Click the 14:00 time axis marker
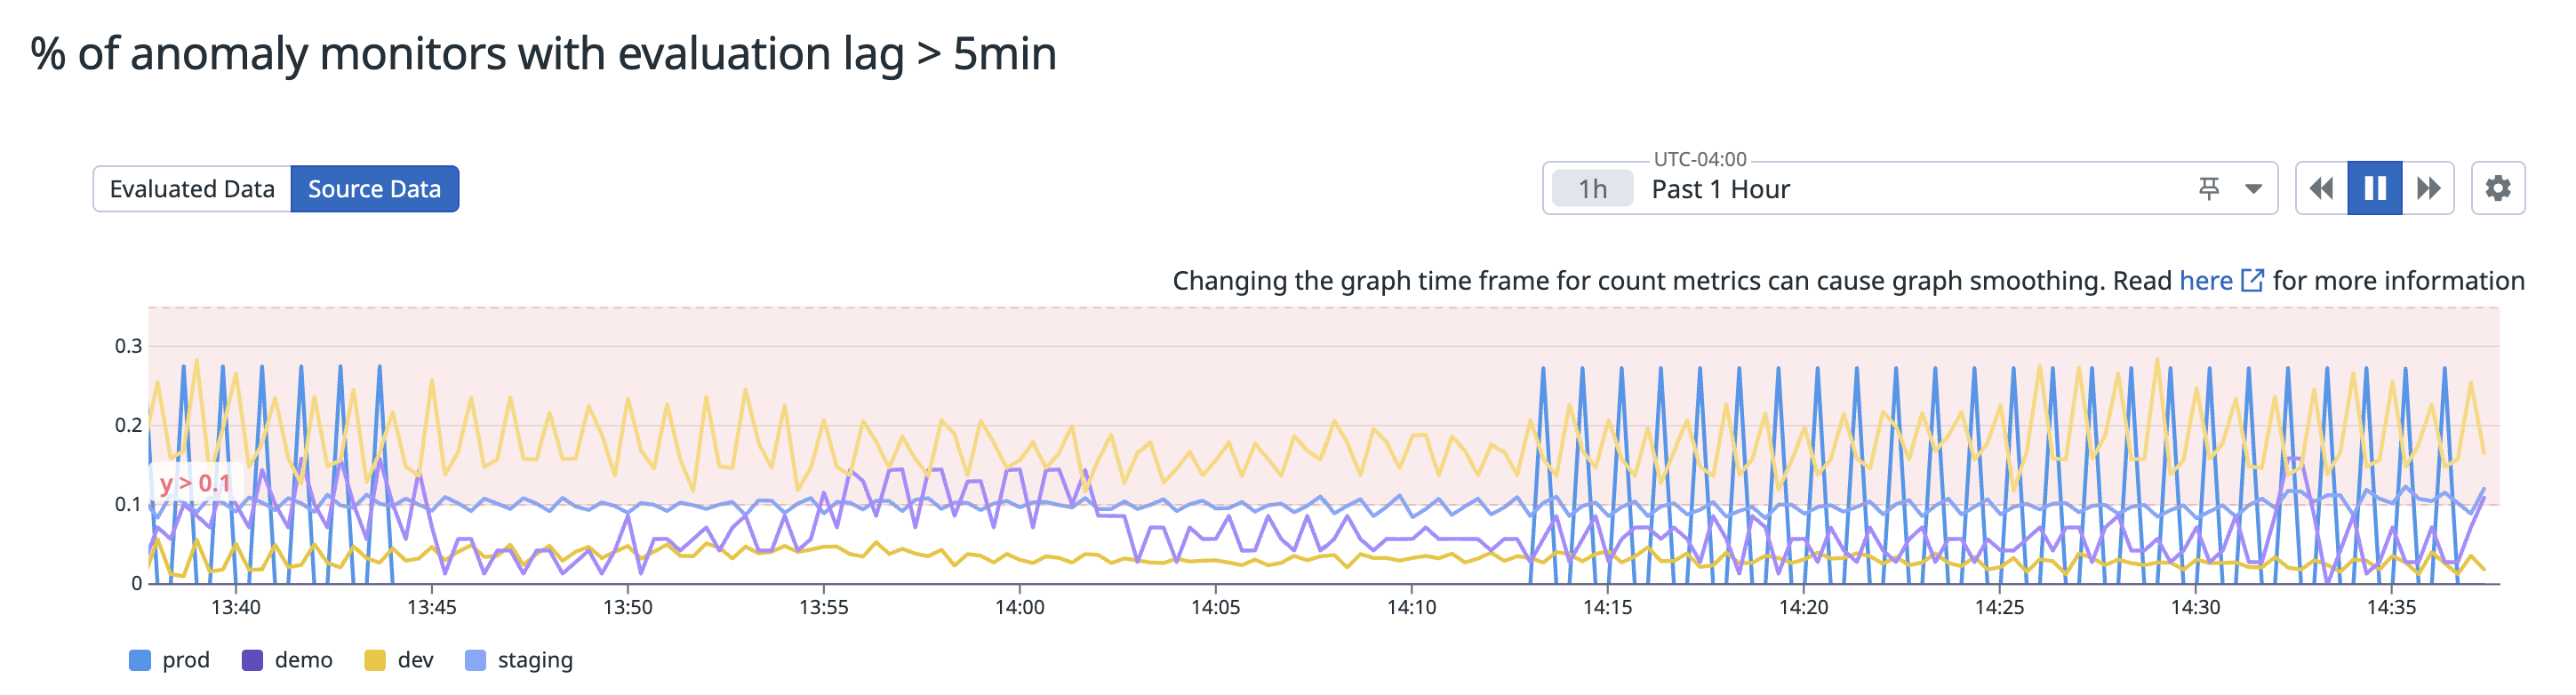Screen dimensions: 2576x695 tap(1019, 607)
